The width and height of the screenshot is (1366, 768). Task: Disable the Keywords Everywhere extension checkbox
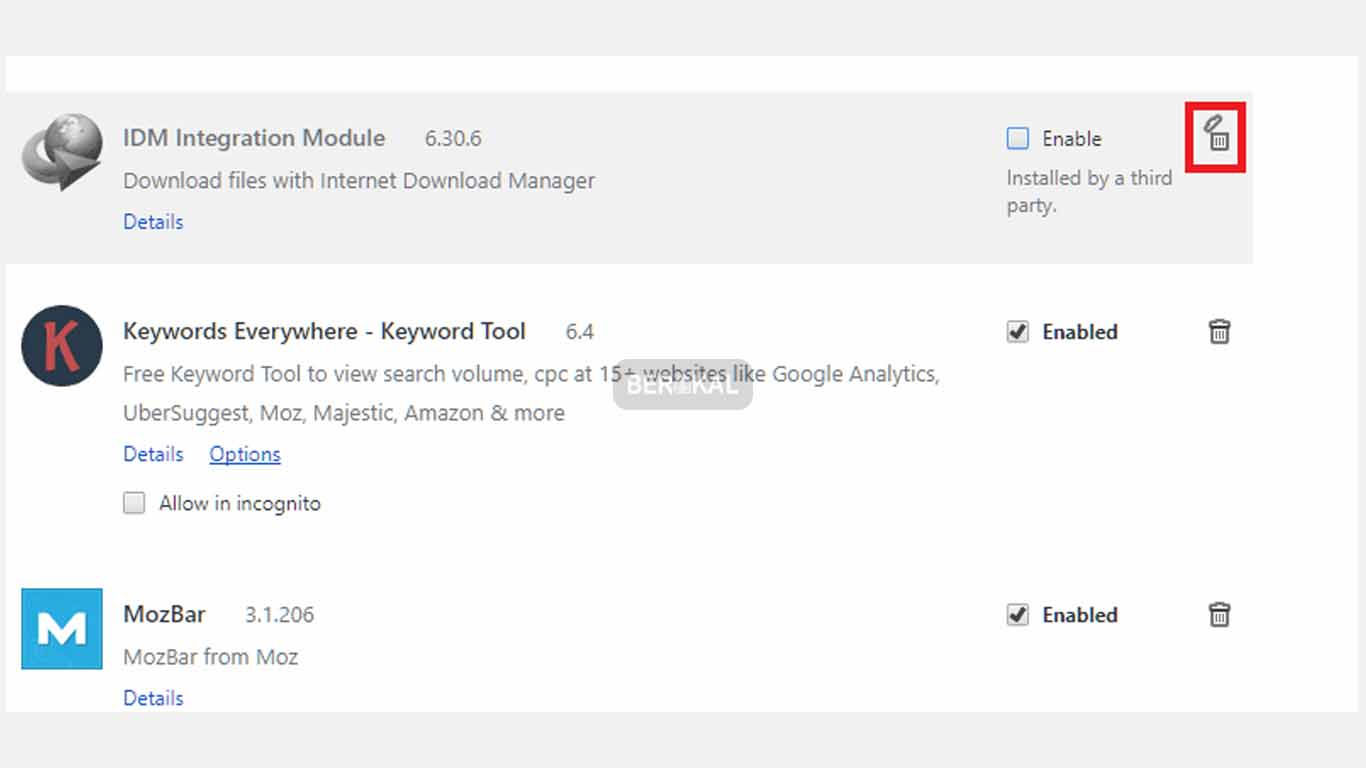point(1018,332)
